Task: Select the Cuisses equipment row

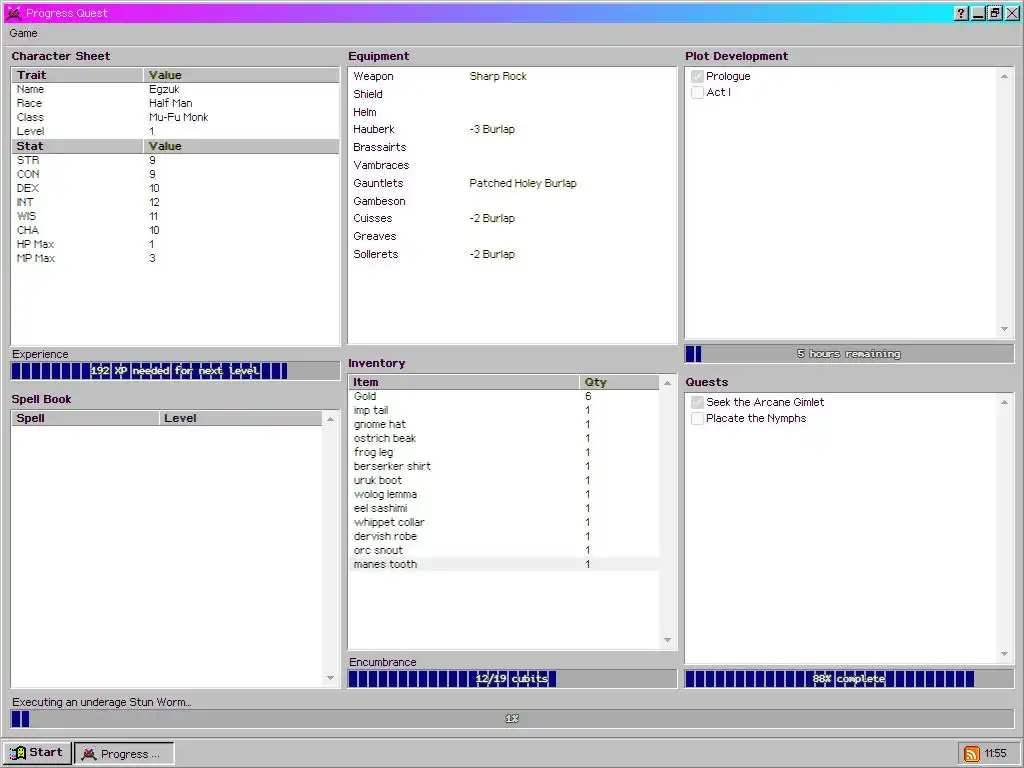Action: [x=512, y=219]
